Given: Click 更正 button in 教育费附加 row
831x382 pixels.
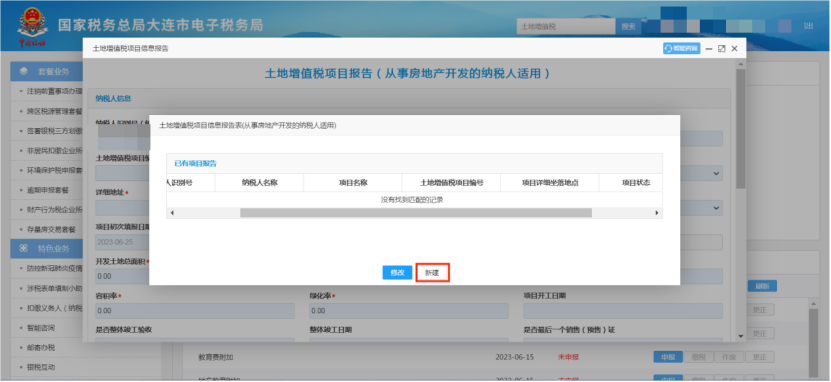Looking at the screenshot, I should [760, 357].
